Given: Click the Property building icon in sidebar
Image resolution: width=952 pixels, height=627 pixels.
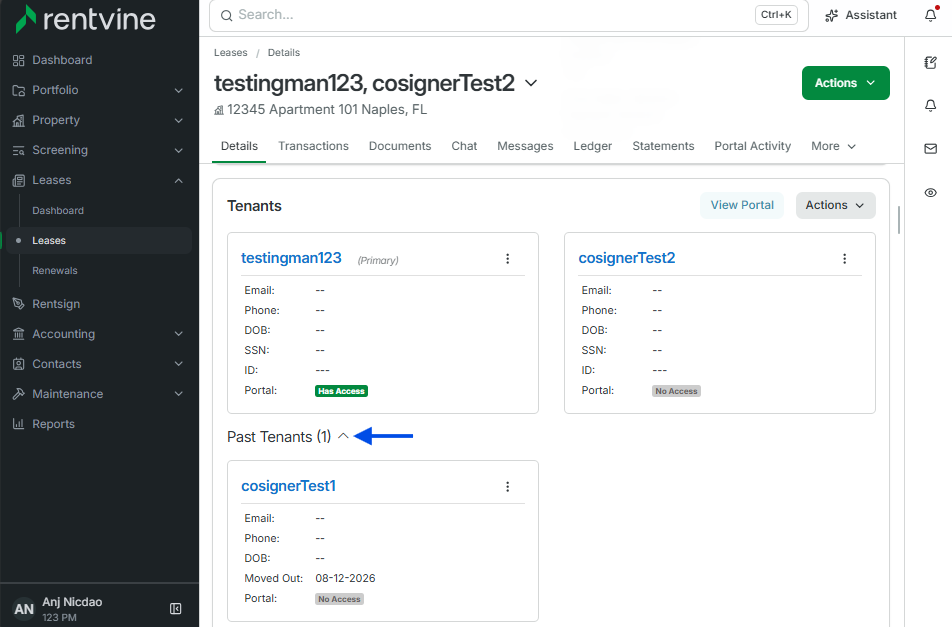Looking at the screenshot, I should (19, 120).
